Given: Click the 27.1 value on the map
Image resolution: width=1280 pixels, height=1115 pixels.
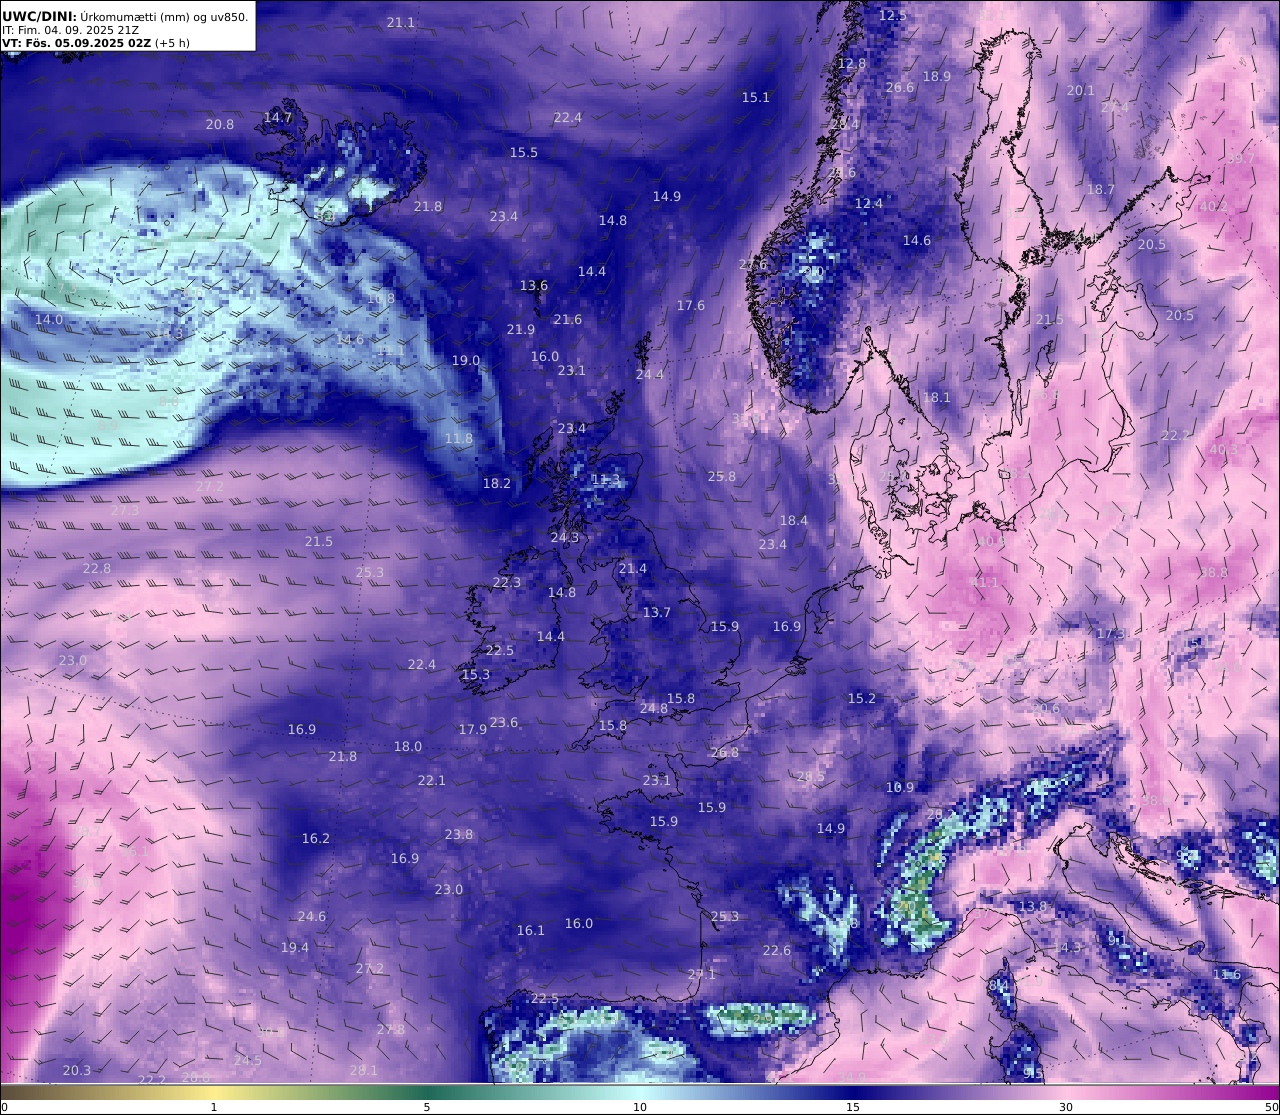Looking at the screenshot, I should pos(702,974).
